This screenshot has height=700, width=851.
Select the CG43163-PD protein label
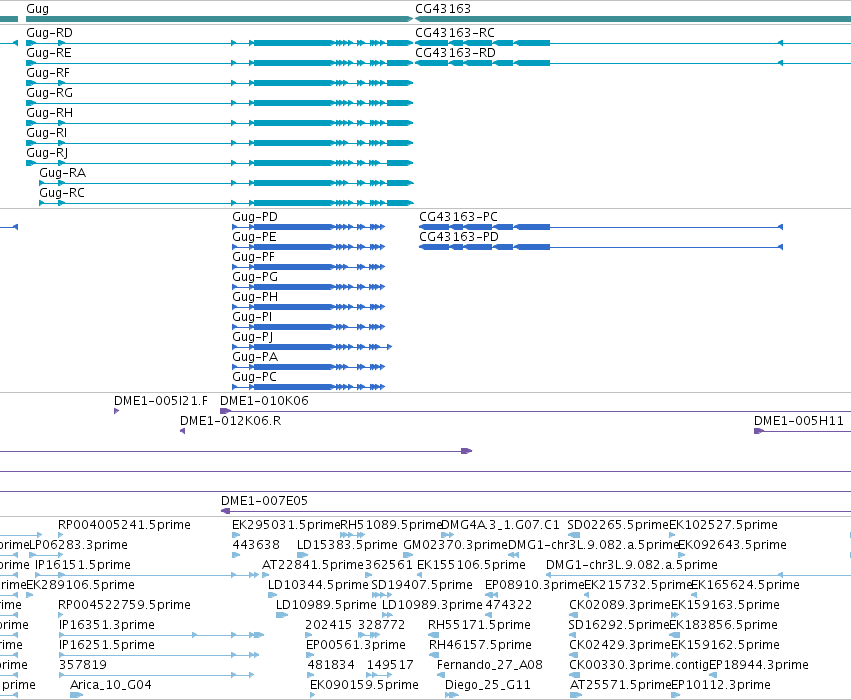459,237
